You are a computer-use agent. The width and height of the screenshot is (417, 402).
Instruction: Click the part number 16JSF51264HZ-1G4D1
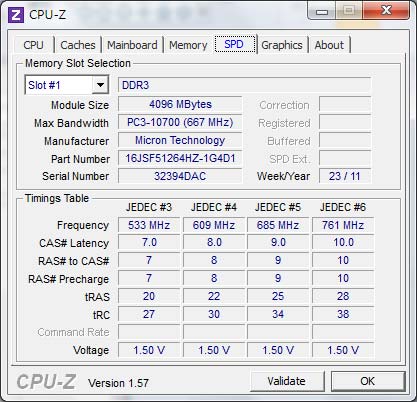(x=180, y=158)
